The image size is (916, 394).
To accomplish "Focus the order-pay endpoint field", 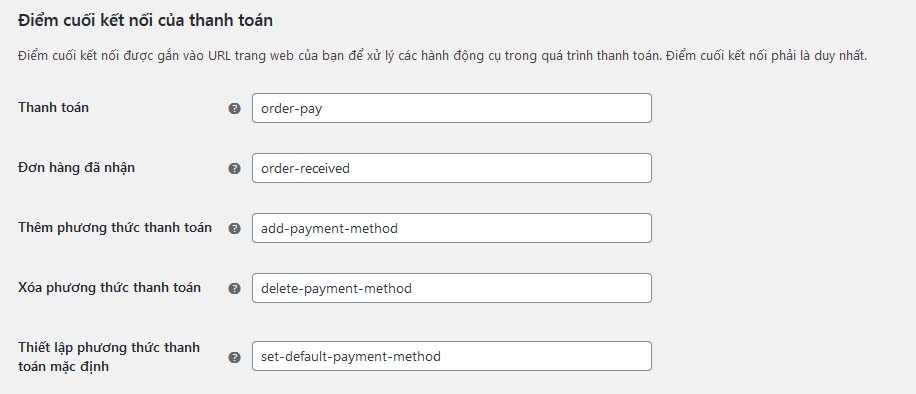I will click(x=452, y=108).
